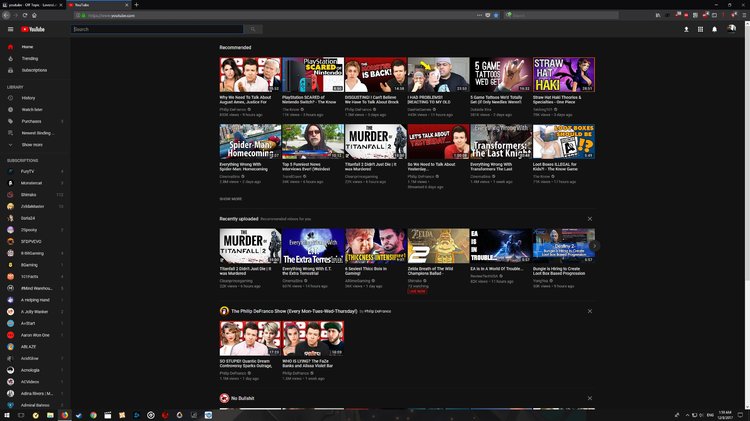This screenshot has width=750, height=421.
Task: Dismiss No Bullshit section
Action: click(590, 398)
